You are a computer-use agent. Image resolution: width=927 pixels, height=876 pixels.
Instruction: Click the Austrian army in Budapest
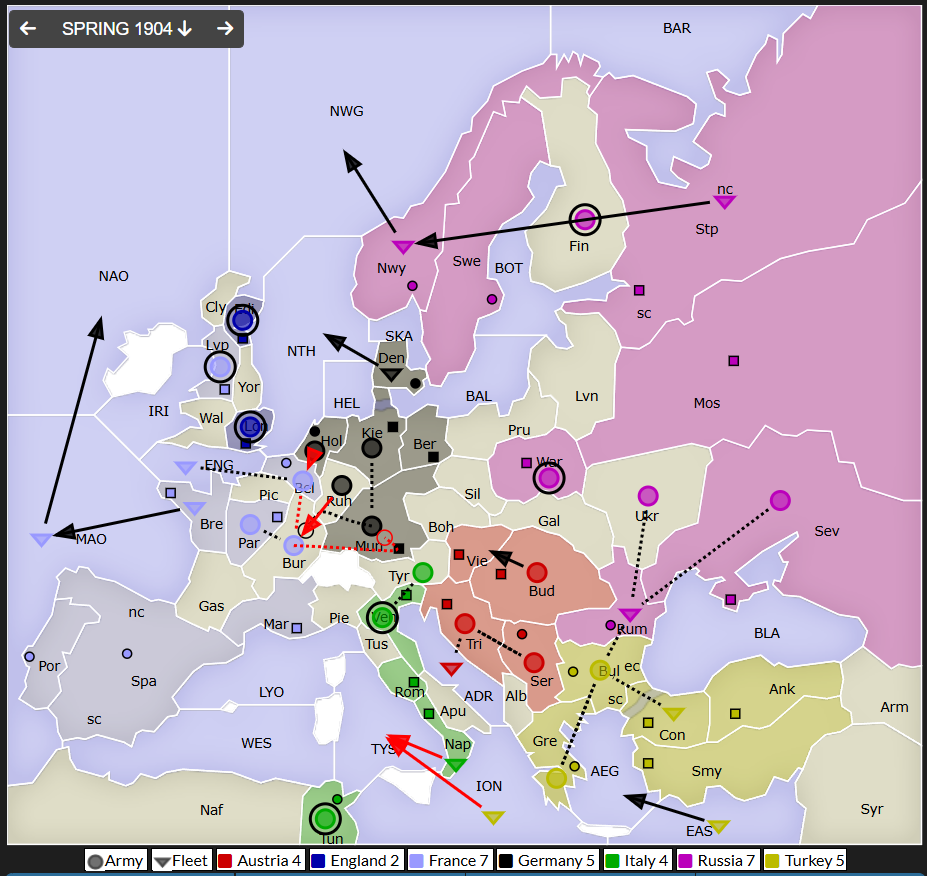coord(537,573)
